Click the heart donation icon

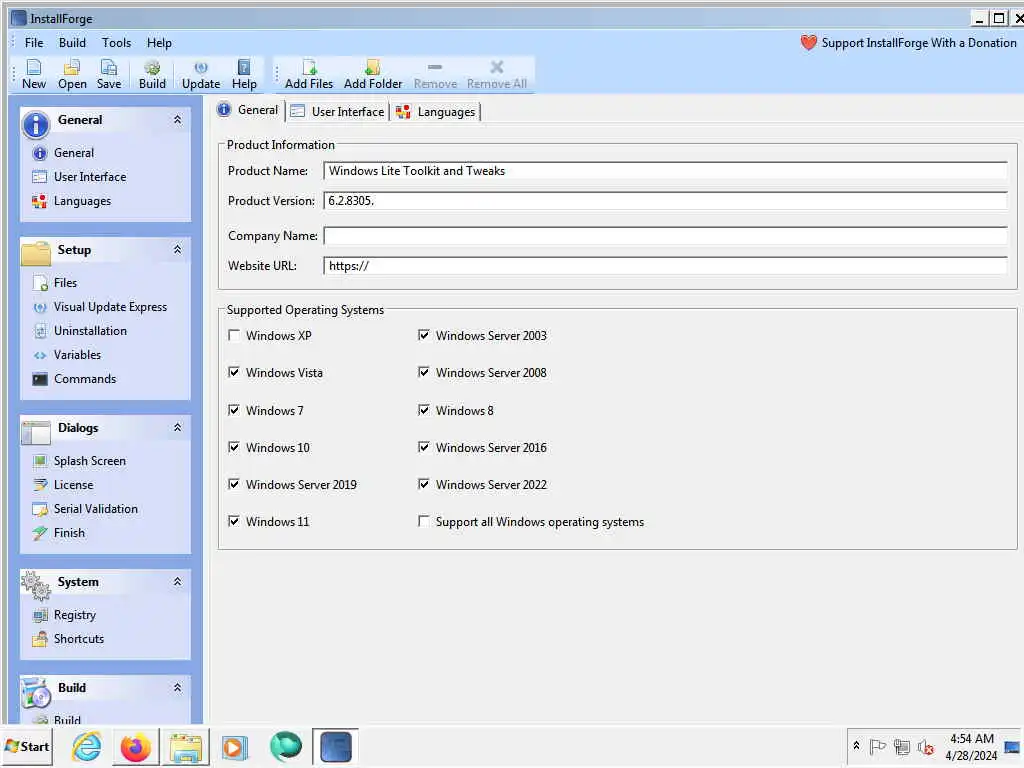(808, 43)
